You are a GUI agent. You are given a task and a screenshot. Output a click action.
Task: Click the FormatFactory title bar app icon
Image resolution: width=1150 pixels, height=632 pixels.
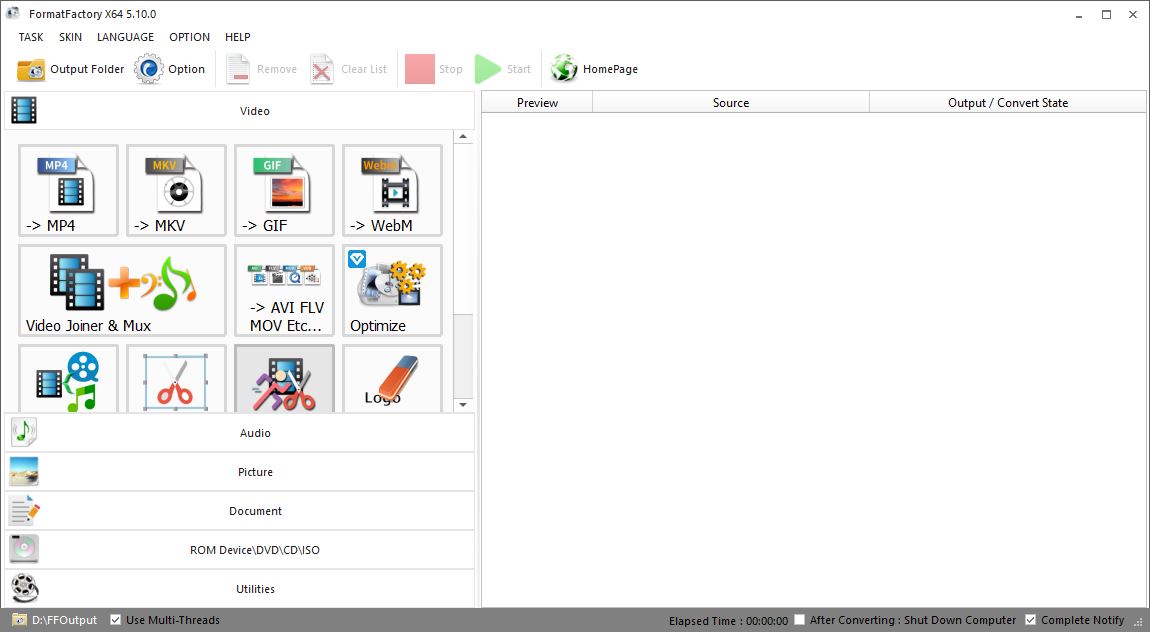click(x=12, y=13)
